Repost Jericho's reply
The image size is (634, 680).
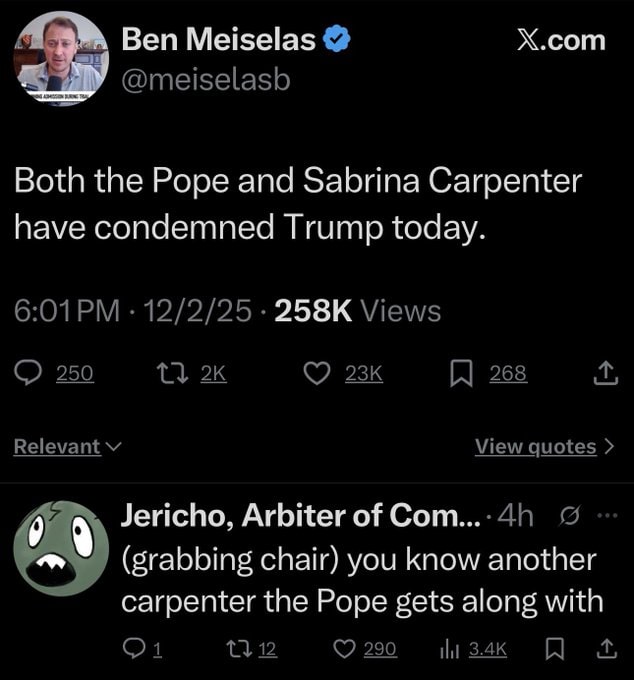coord(237,650)
